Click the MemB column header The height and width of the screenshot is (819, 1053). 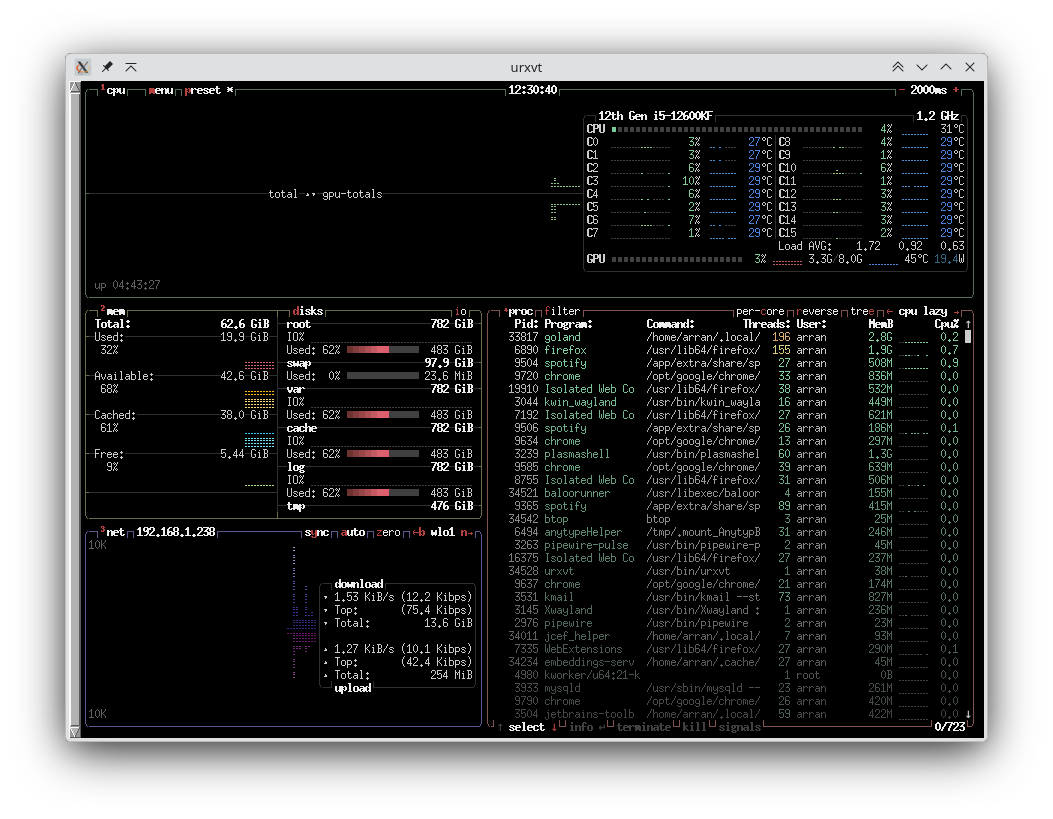click(x=880, y=324)
